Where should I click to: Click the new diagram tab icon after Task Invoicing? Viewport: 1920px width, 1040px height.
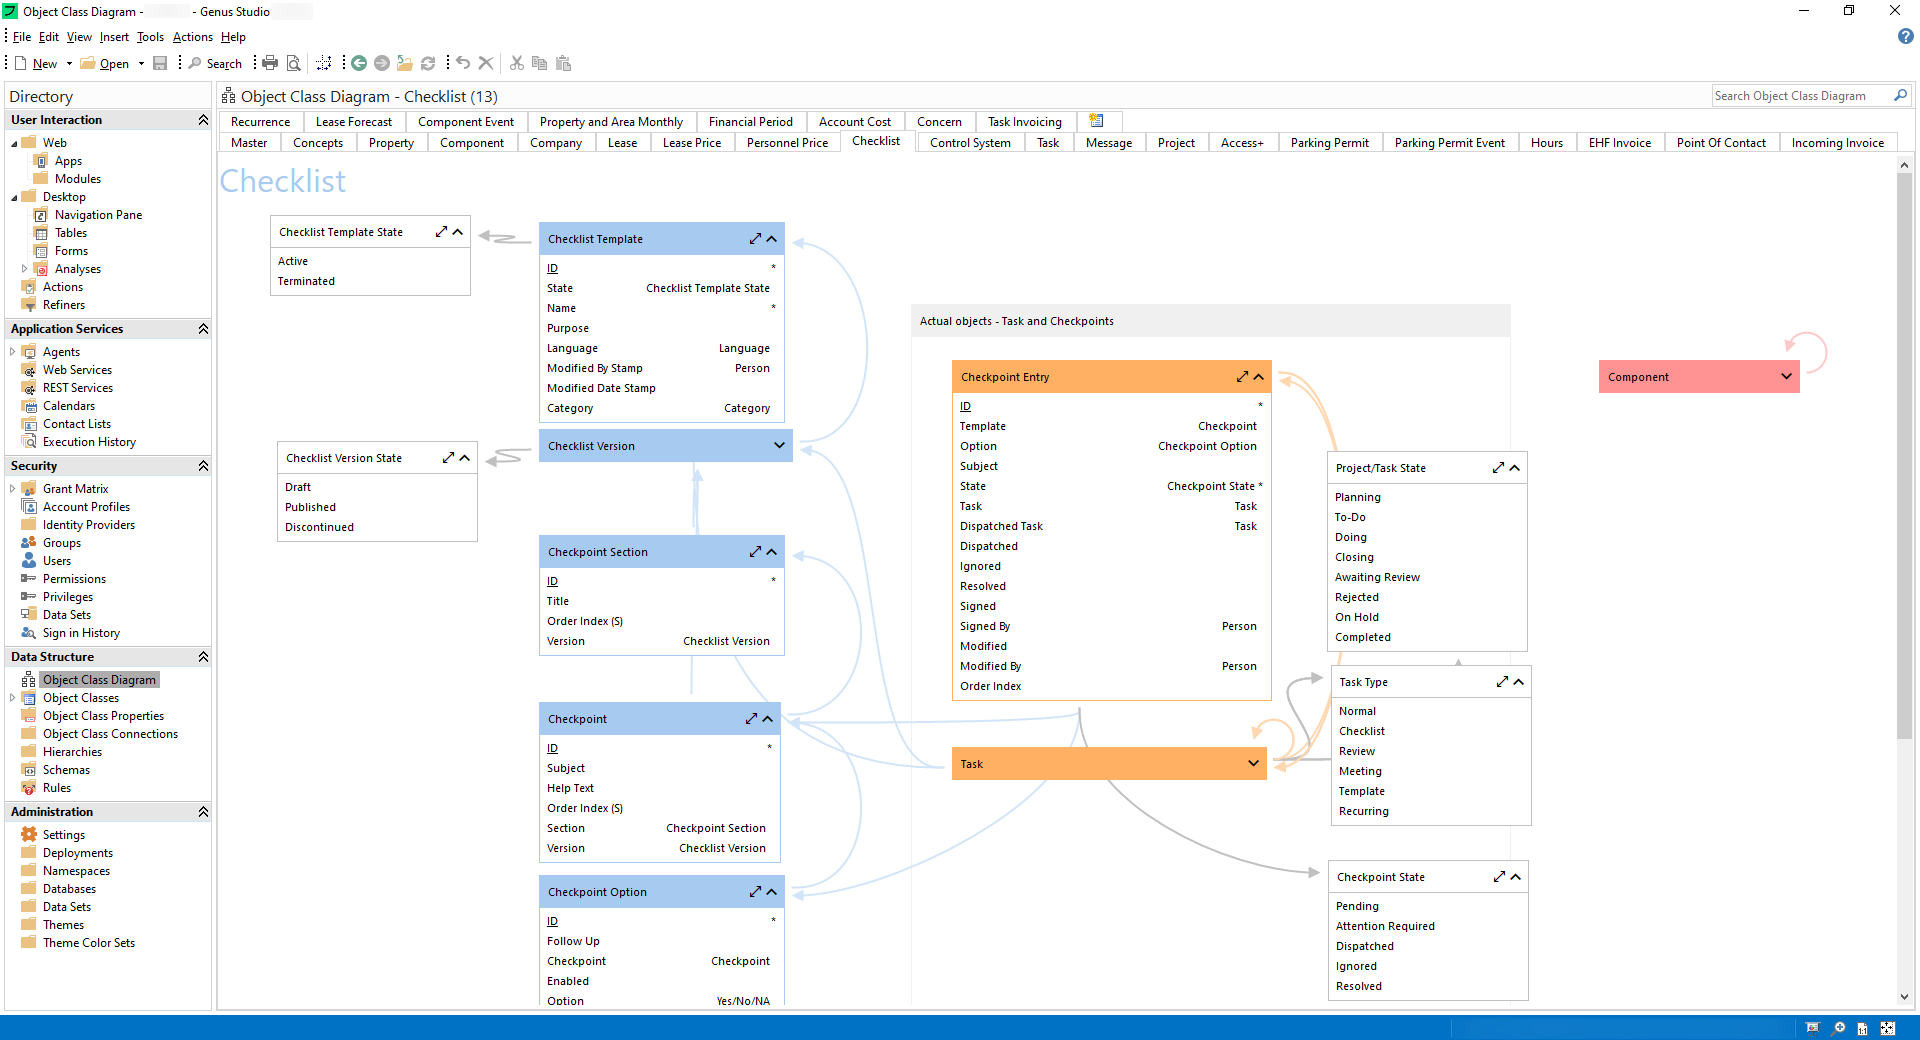pyautogui.click(x=1096, y=121)
